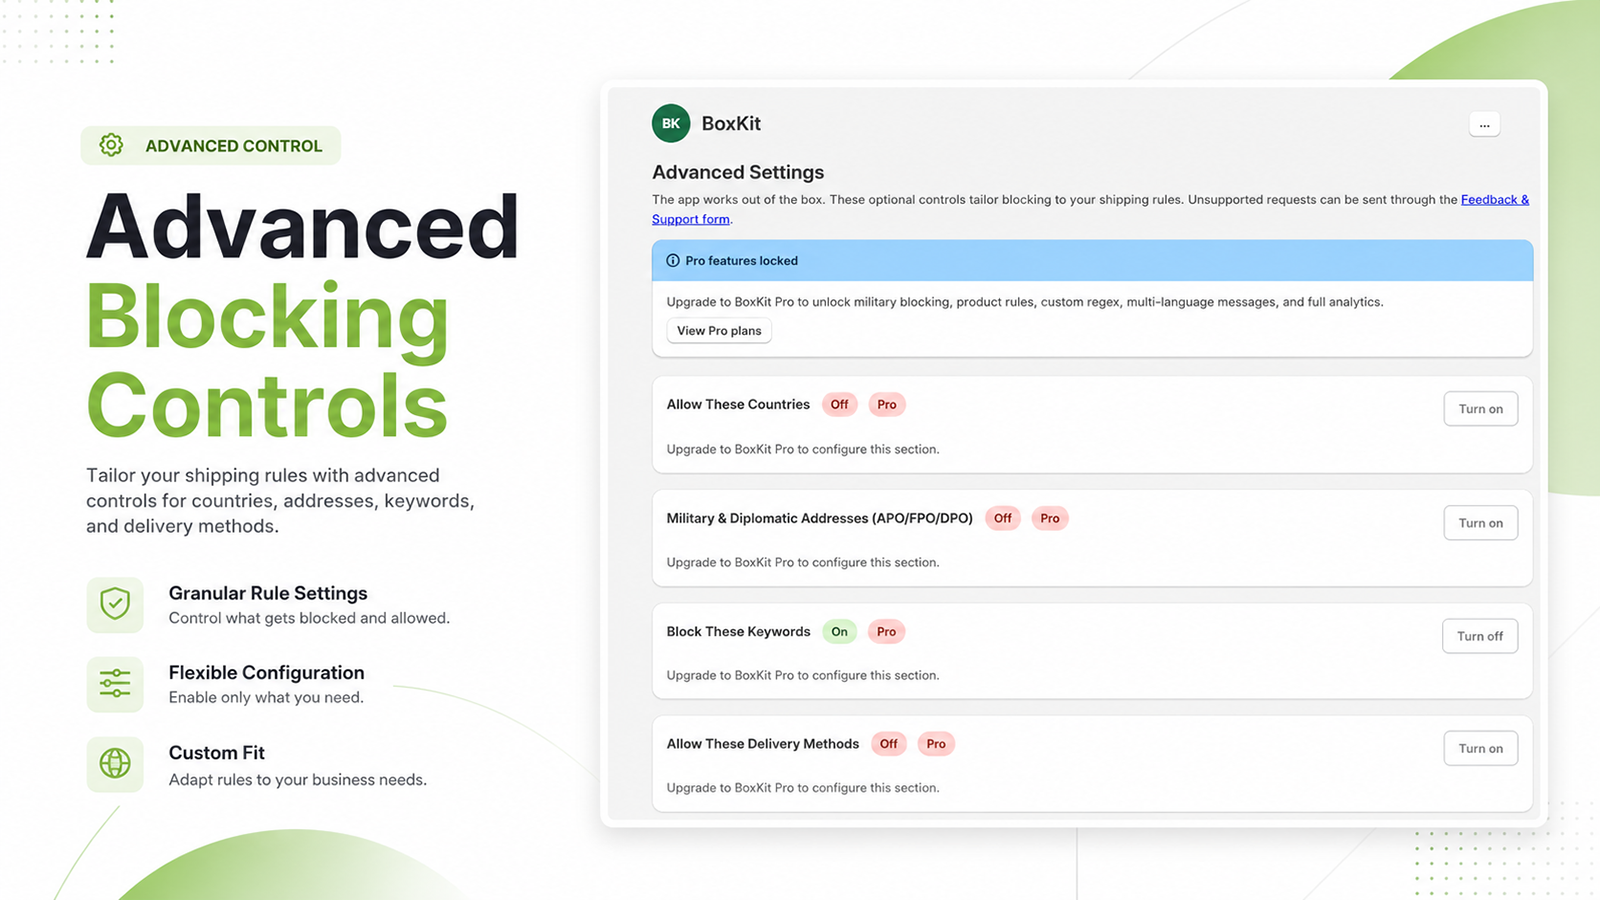The height and width of the screenshot is (900, 1600).
Task: Click the ADVANCED CONTROL label text
Action: tap(234, 146)
